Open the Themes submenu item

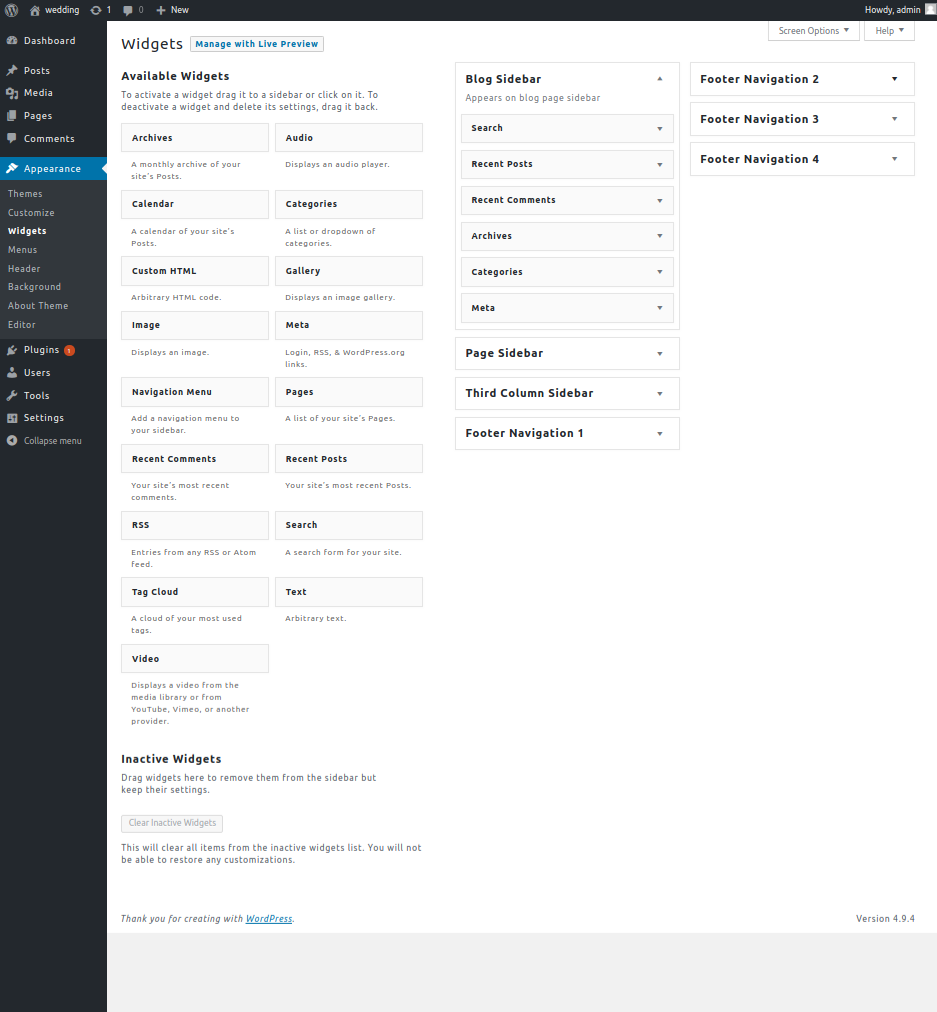coord(25,194)
